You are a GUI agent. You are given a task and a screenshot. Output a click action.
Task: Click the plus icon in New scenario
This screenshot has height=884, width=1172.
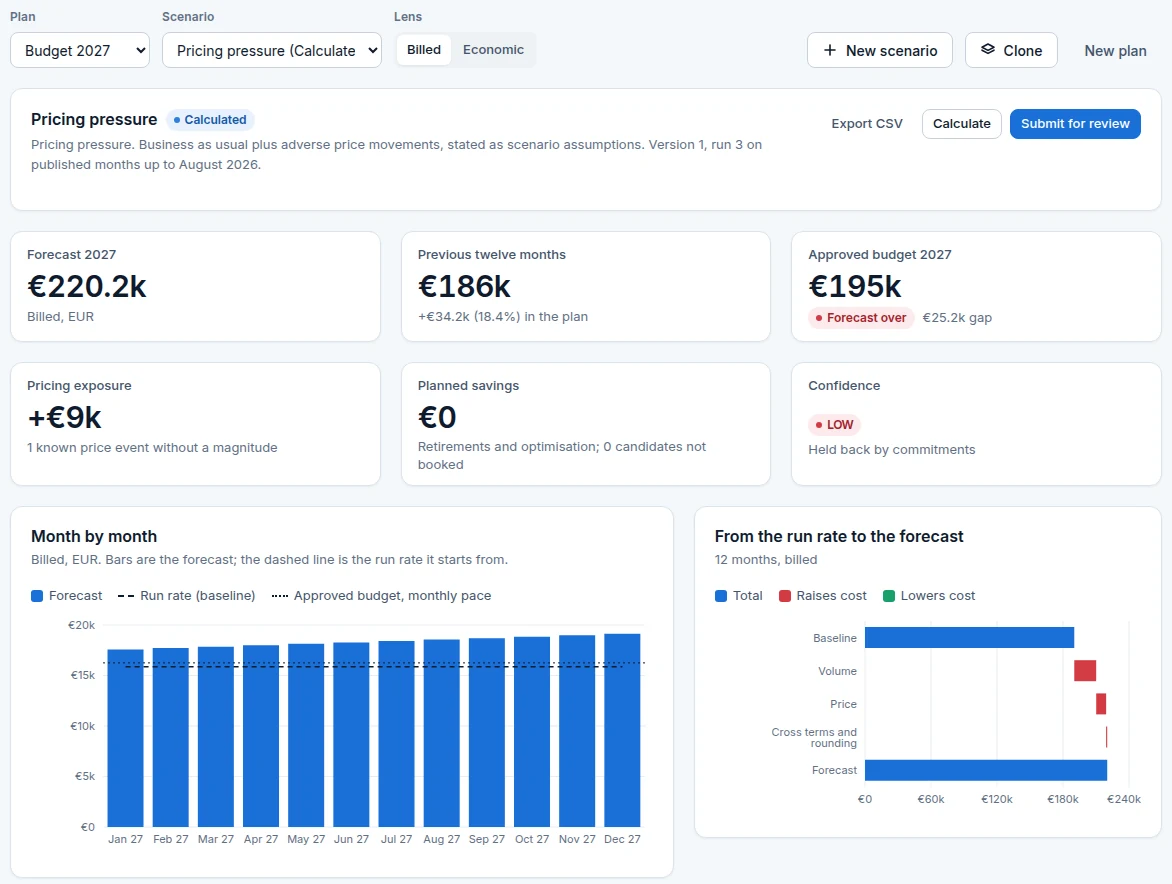tap(830, 50)
